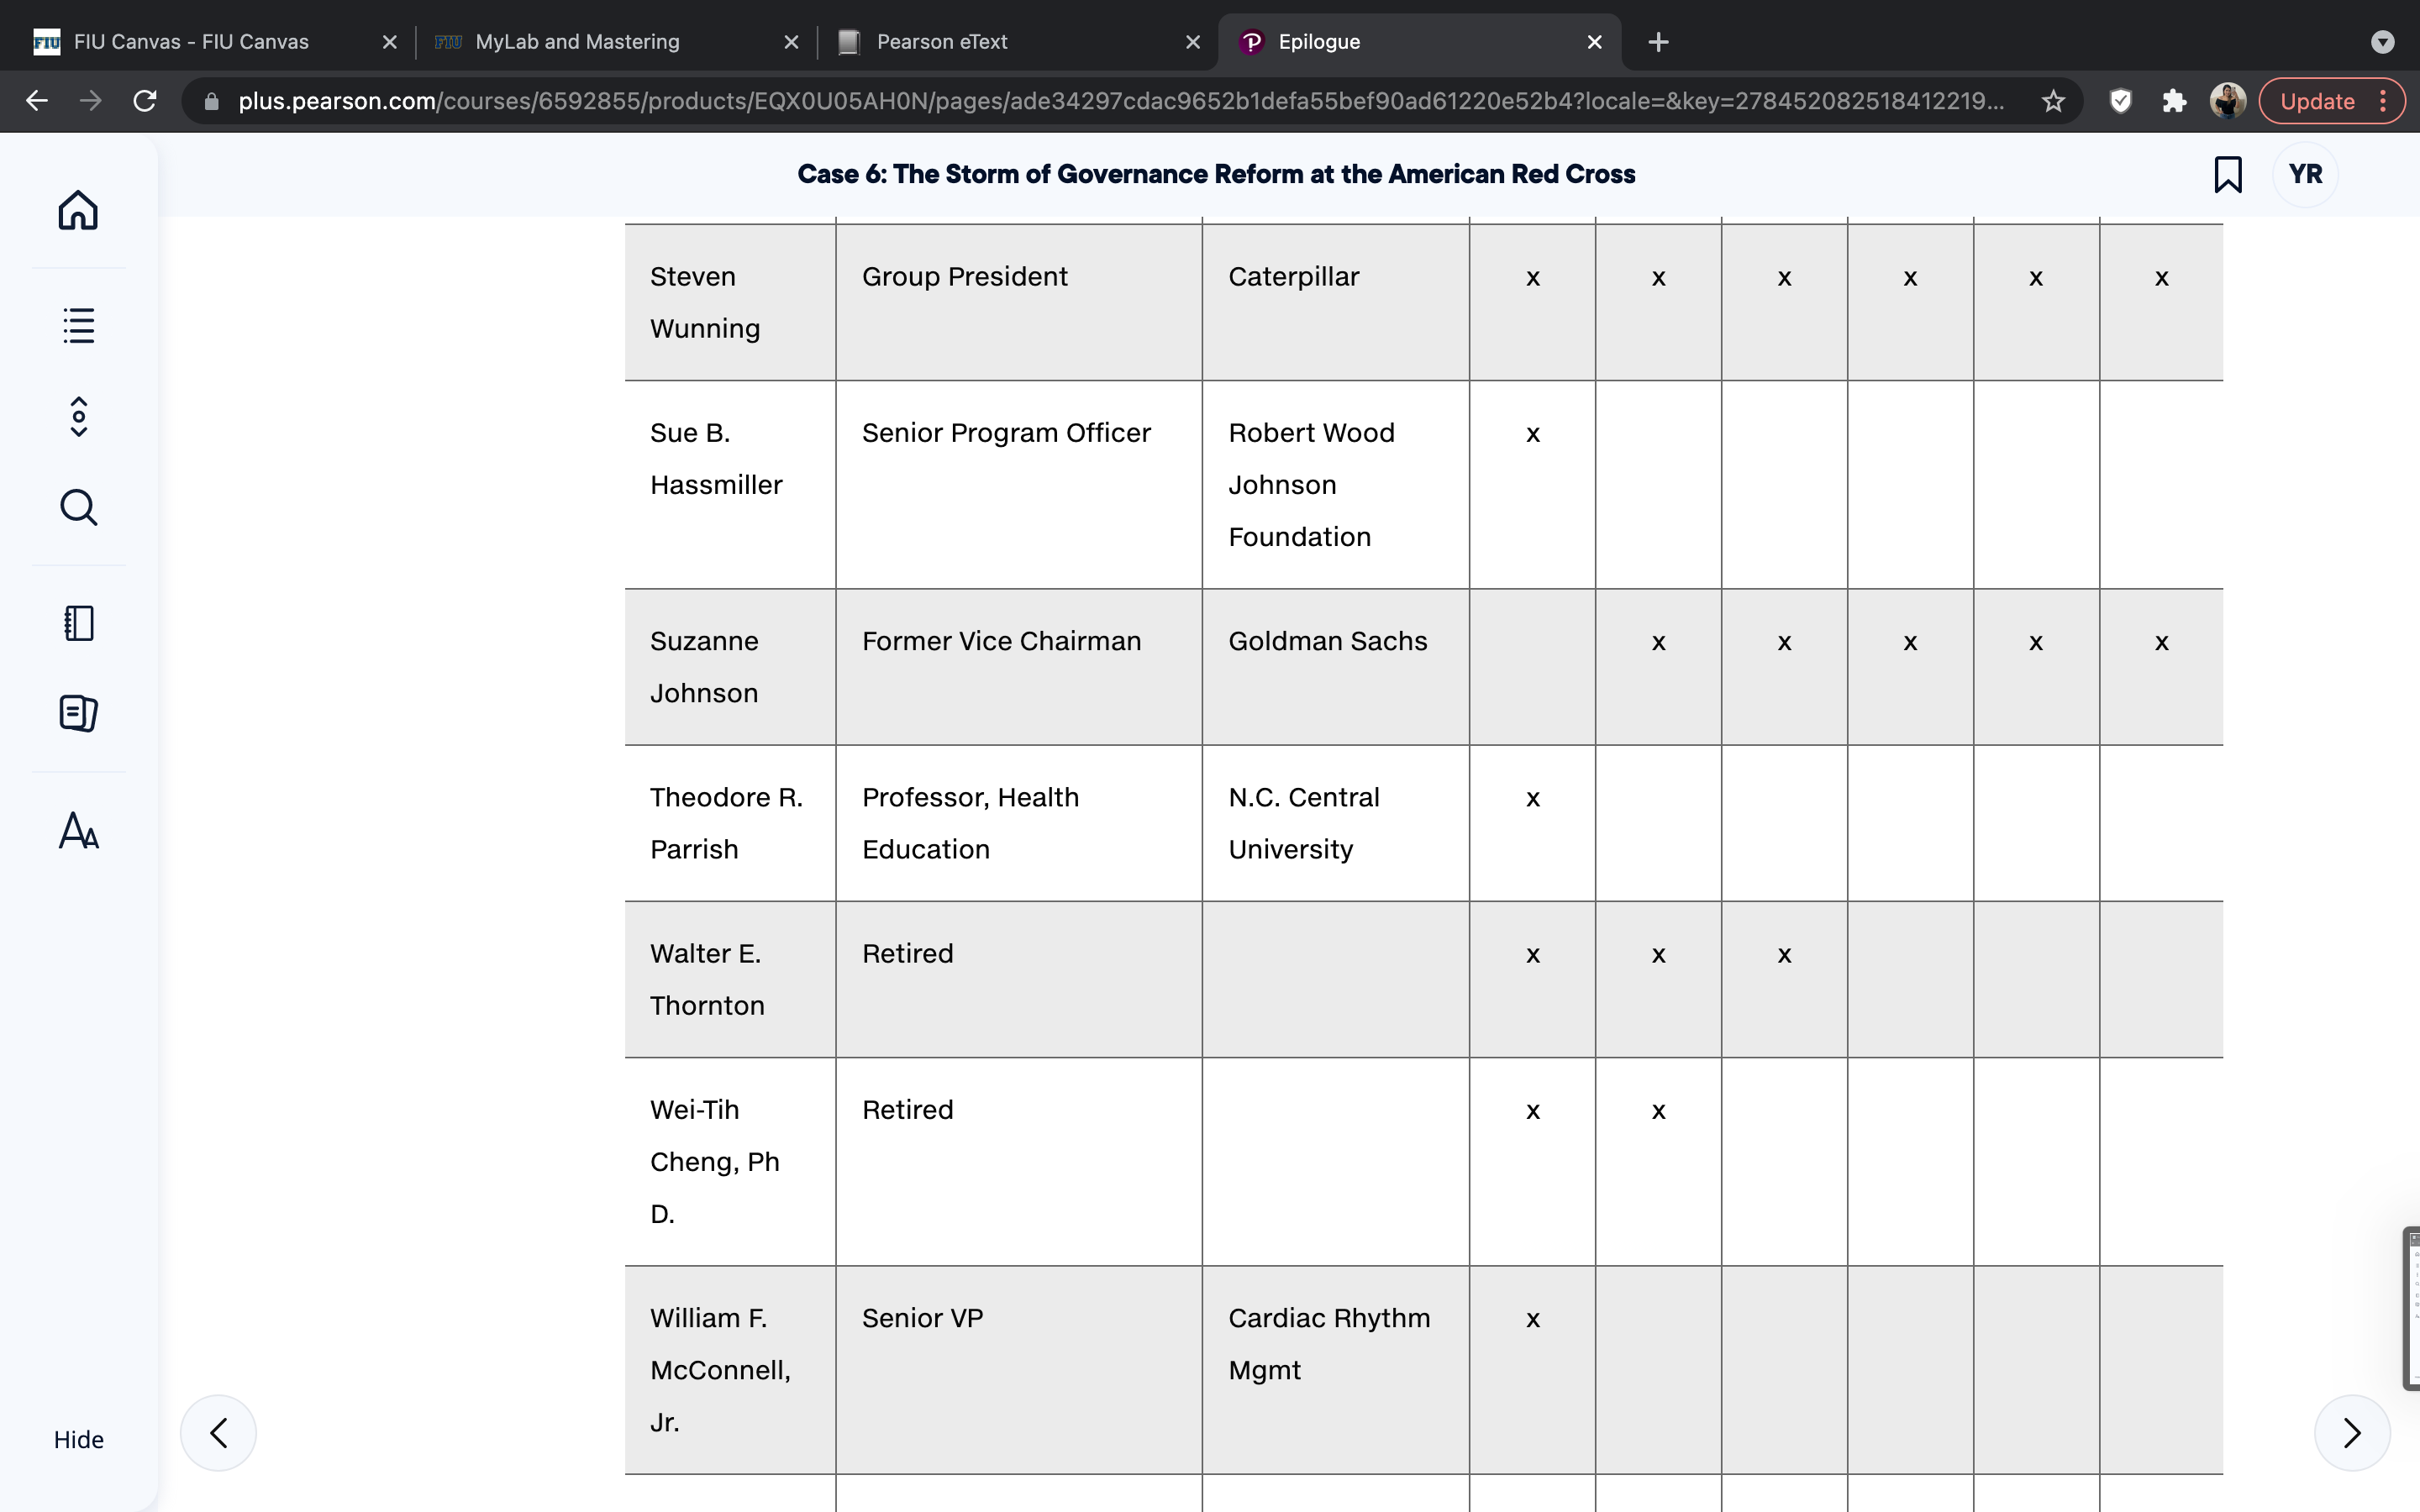This screenshot has height=1512, width=2420.
Task: Expand the tab search dropdown arrow
Action: tap(2382, 42)
